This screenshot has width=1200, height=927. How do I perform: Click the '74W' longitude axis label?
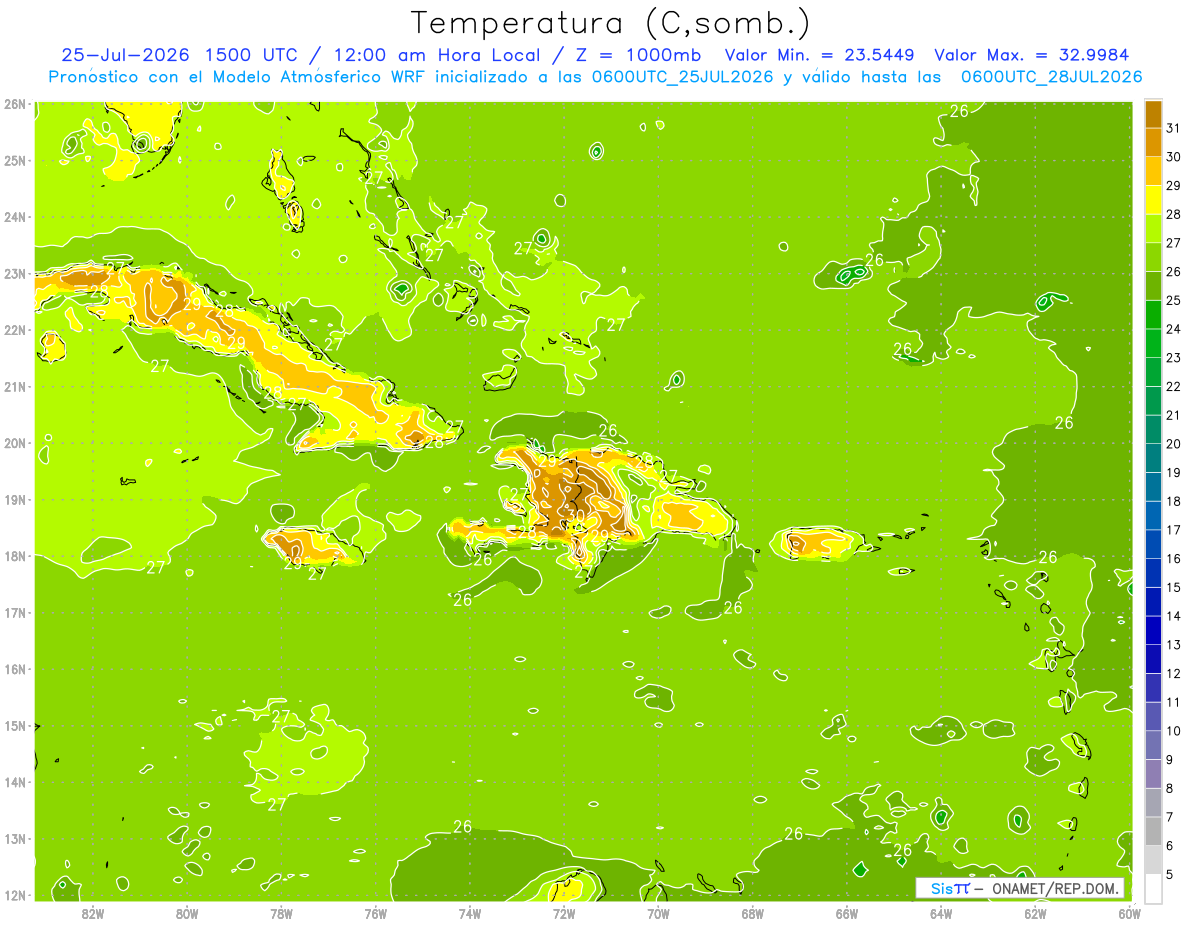click(x=470, y=913)
